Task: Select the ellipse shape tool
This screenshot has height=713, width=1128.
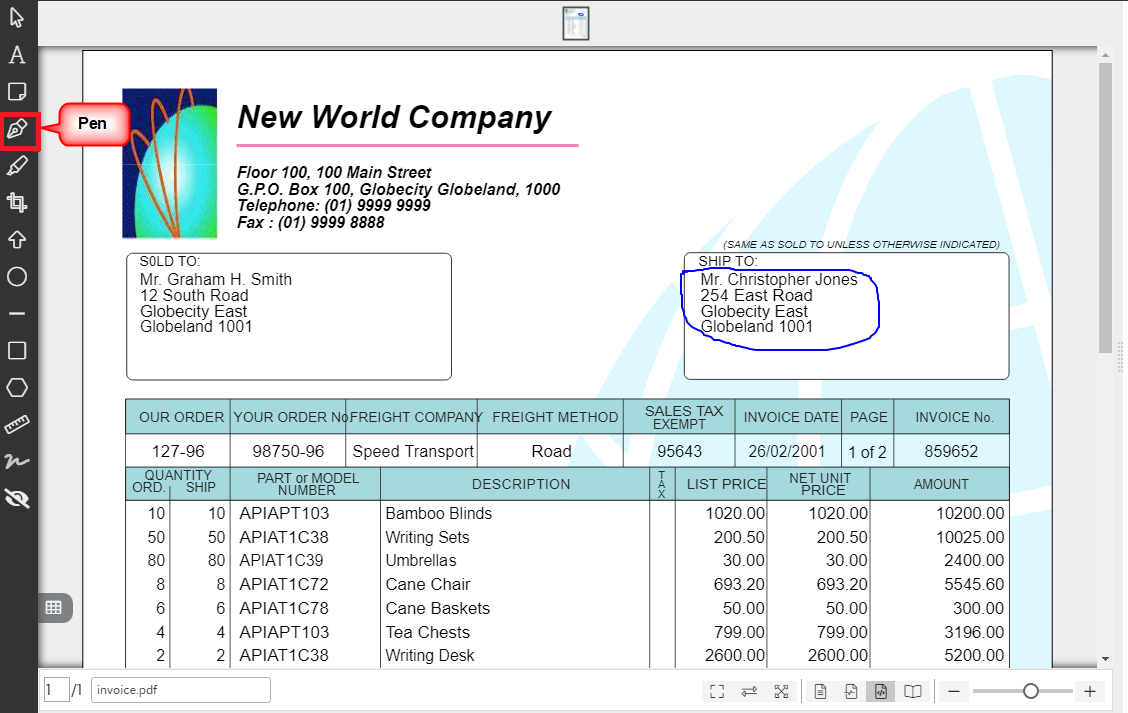Action: 17,277
